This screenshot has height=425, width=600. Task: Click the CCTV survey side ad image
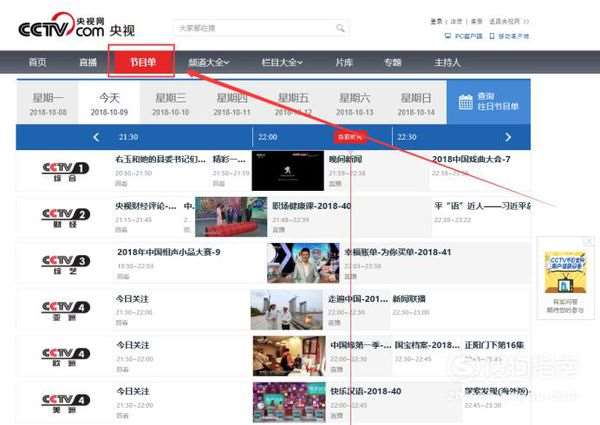click(x=565, y=273)
